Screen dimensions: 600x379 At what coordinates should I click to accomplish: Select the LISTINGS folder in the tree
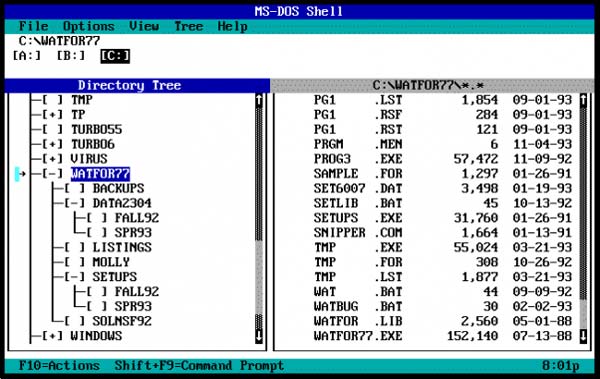tap(122, 248)
